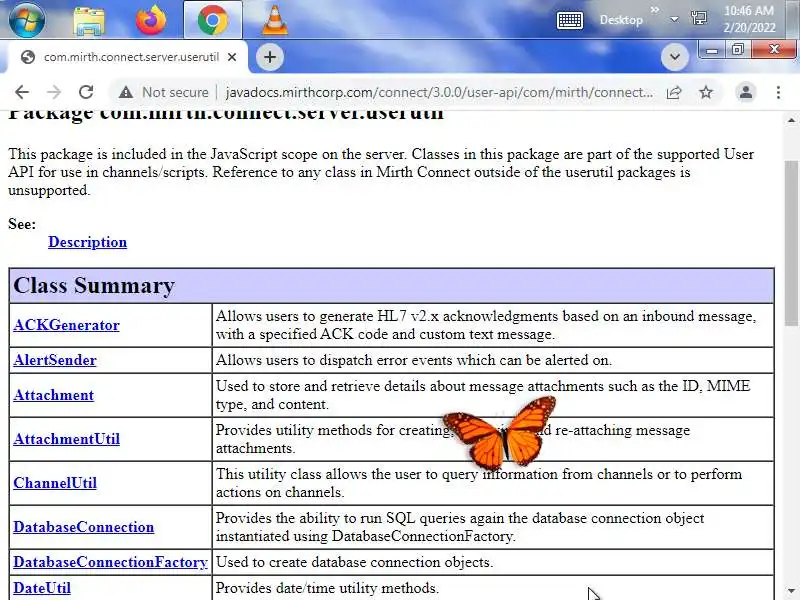Launch File Explorer from the taskbar
This screenshot has width=800, height=600.
coord(89,20)
